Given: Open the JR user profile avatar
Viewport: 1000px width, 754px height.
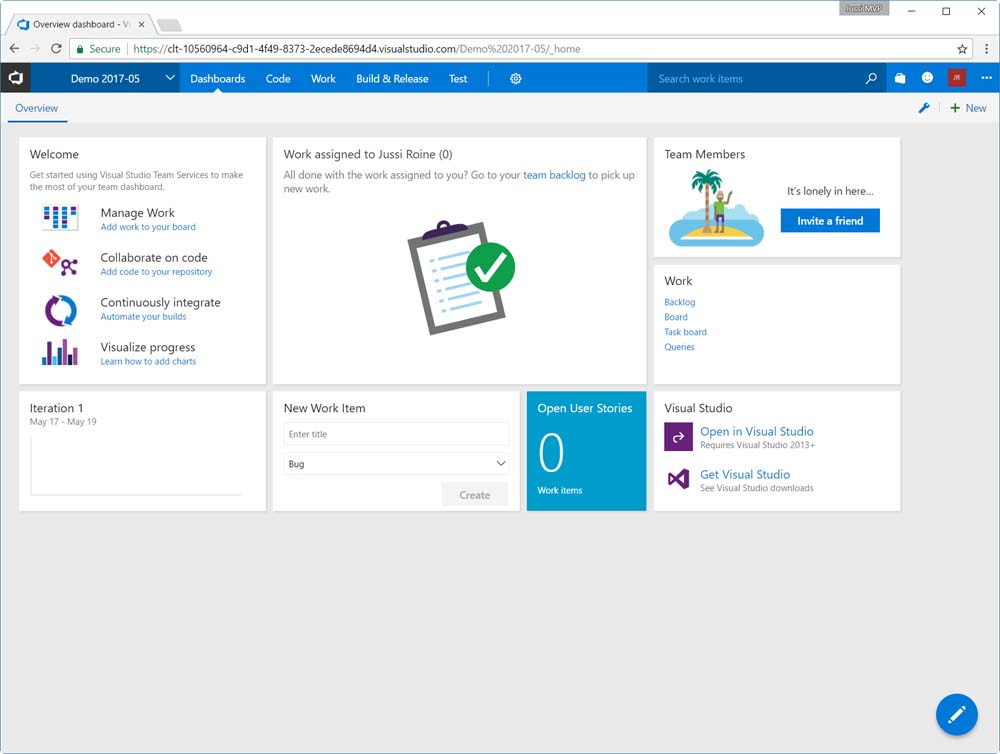Looking at the screenshot, I should [x=957, y=79].
